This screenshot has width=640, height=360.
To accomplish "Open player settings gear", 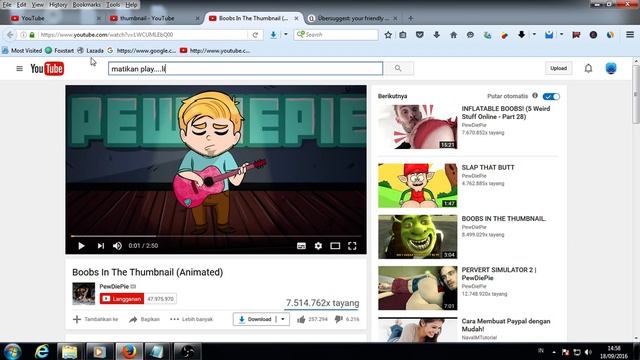I will (x=318, y=246).
